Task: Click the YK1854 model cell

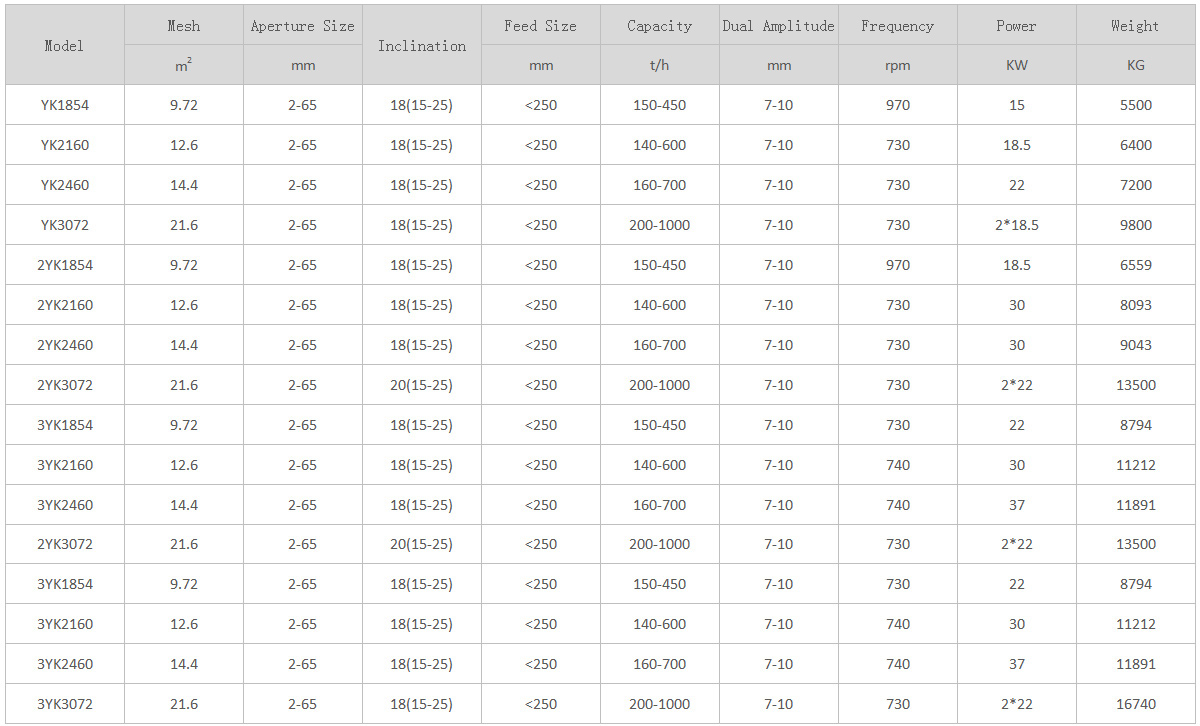Action: click(x=64, y=105)
